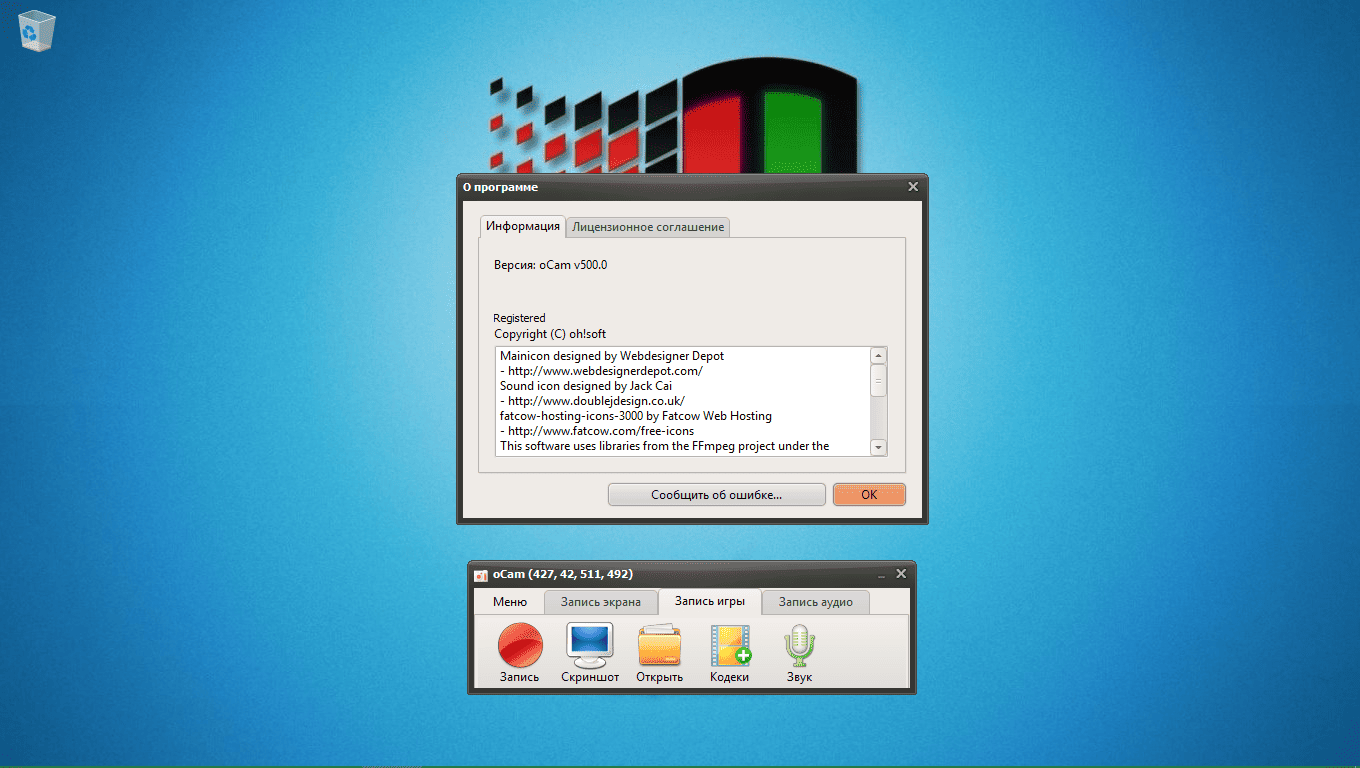Image resolution: width=1360 pixels, height=768 pixels.
Task: Click the 'Sound icon designed by Jack Cai' line
Action: (586, 386)
